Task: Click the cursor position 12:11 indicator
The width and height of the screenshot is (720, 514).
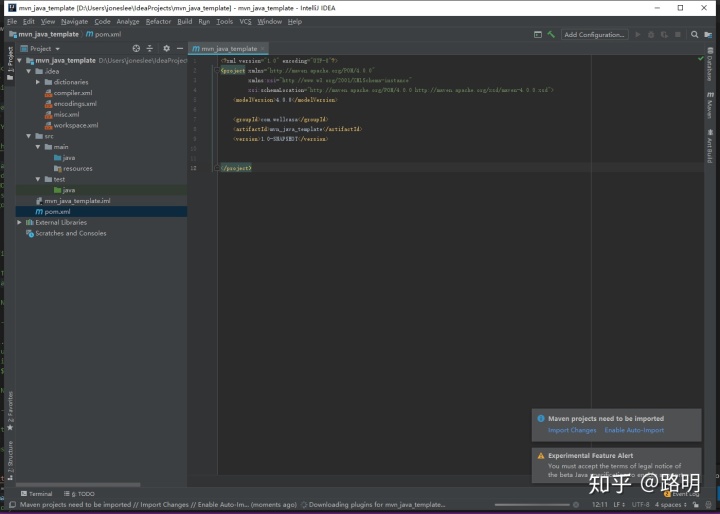Action: tap(599, 505)
